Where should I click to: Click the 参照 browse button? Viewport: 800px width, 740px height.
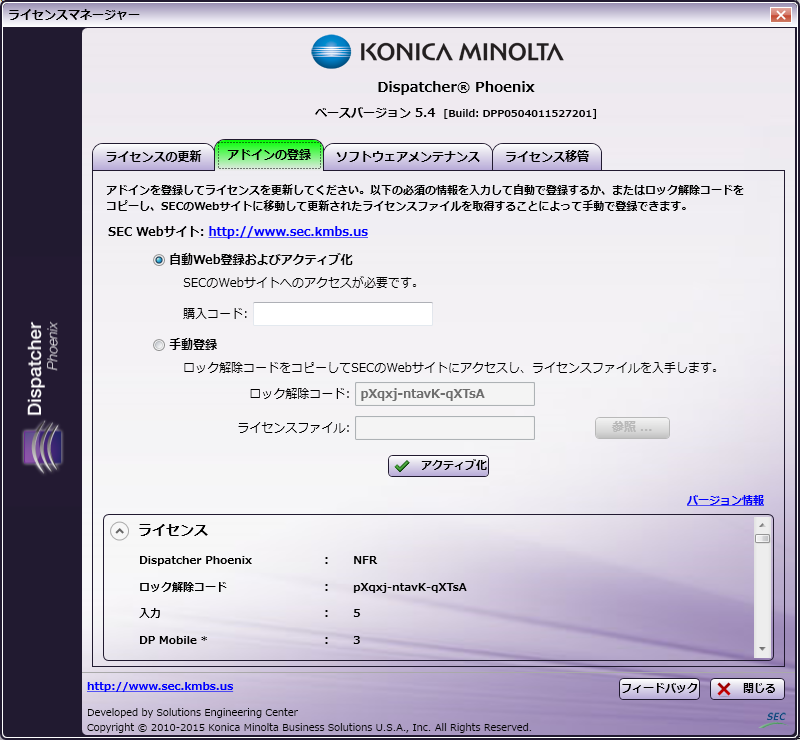(x=632, y=428)
